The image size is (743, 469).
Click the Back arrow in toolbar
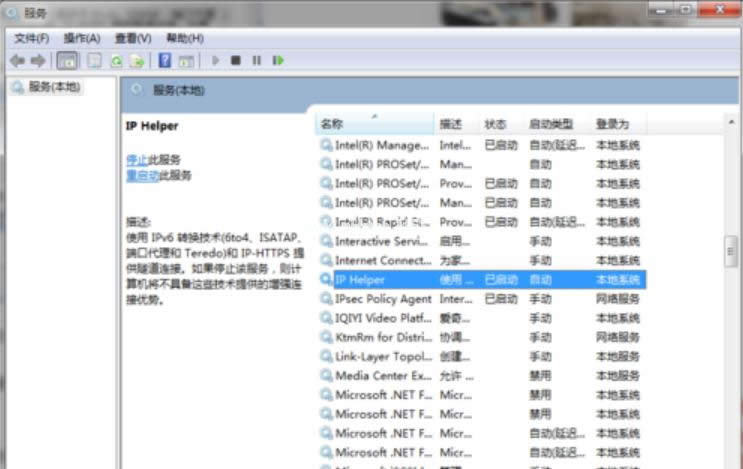click(x=17, y=61)
